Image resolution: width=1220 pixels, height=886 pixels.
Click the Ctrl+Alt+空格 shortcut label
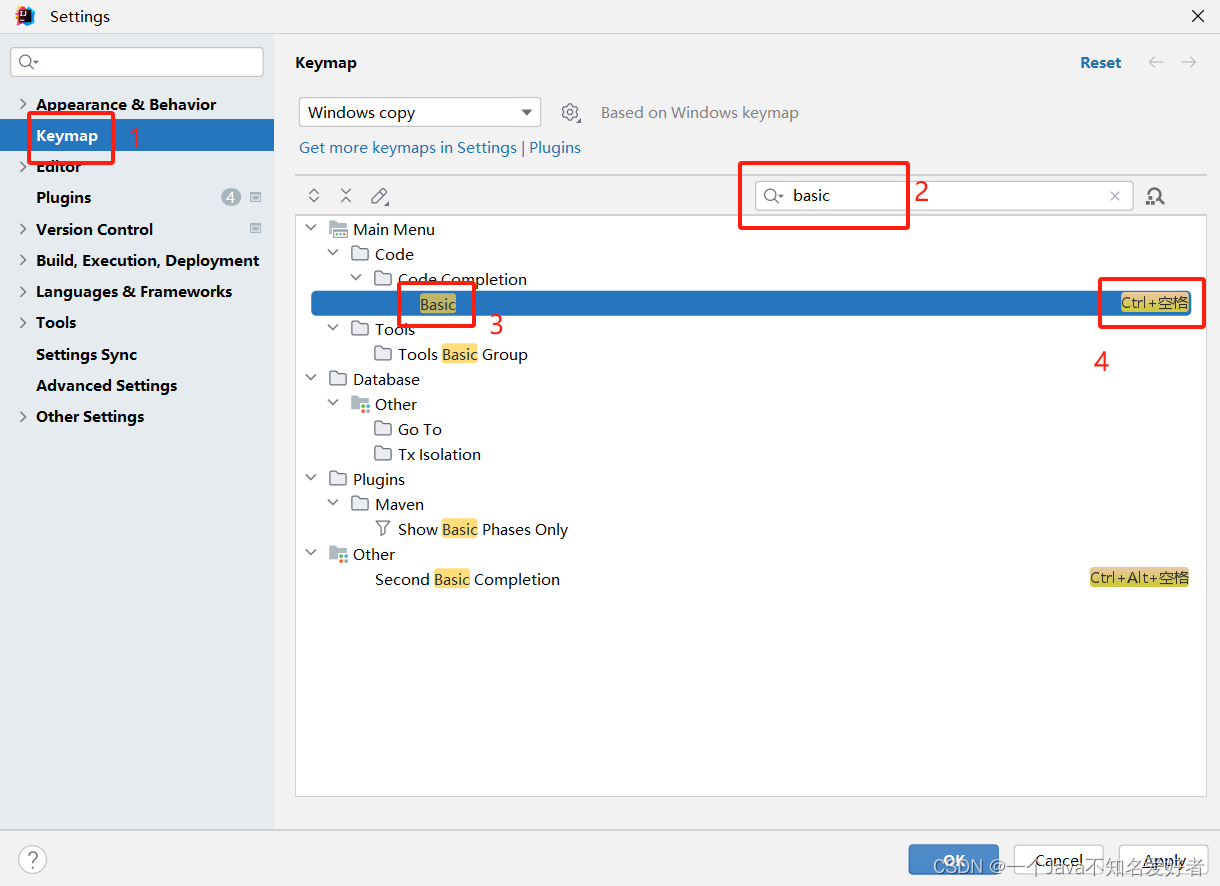1140,578
